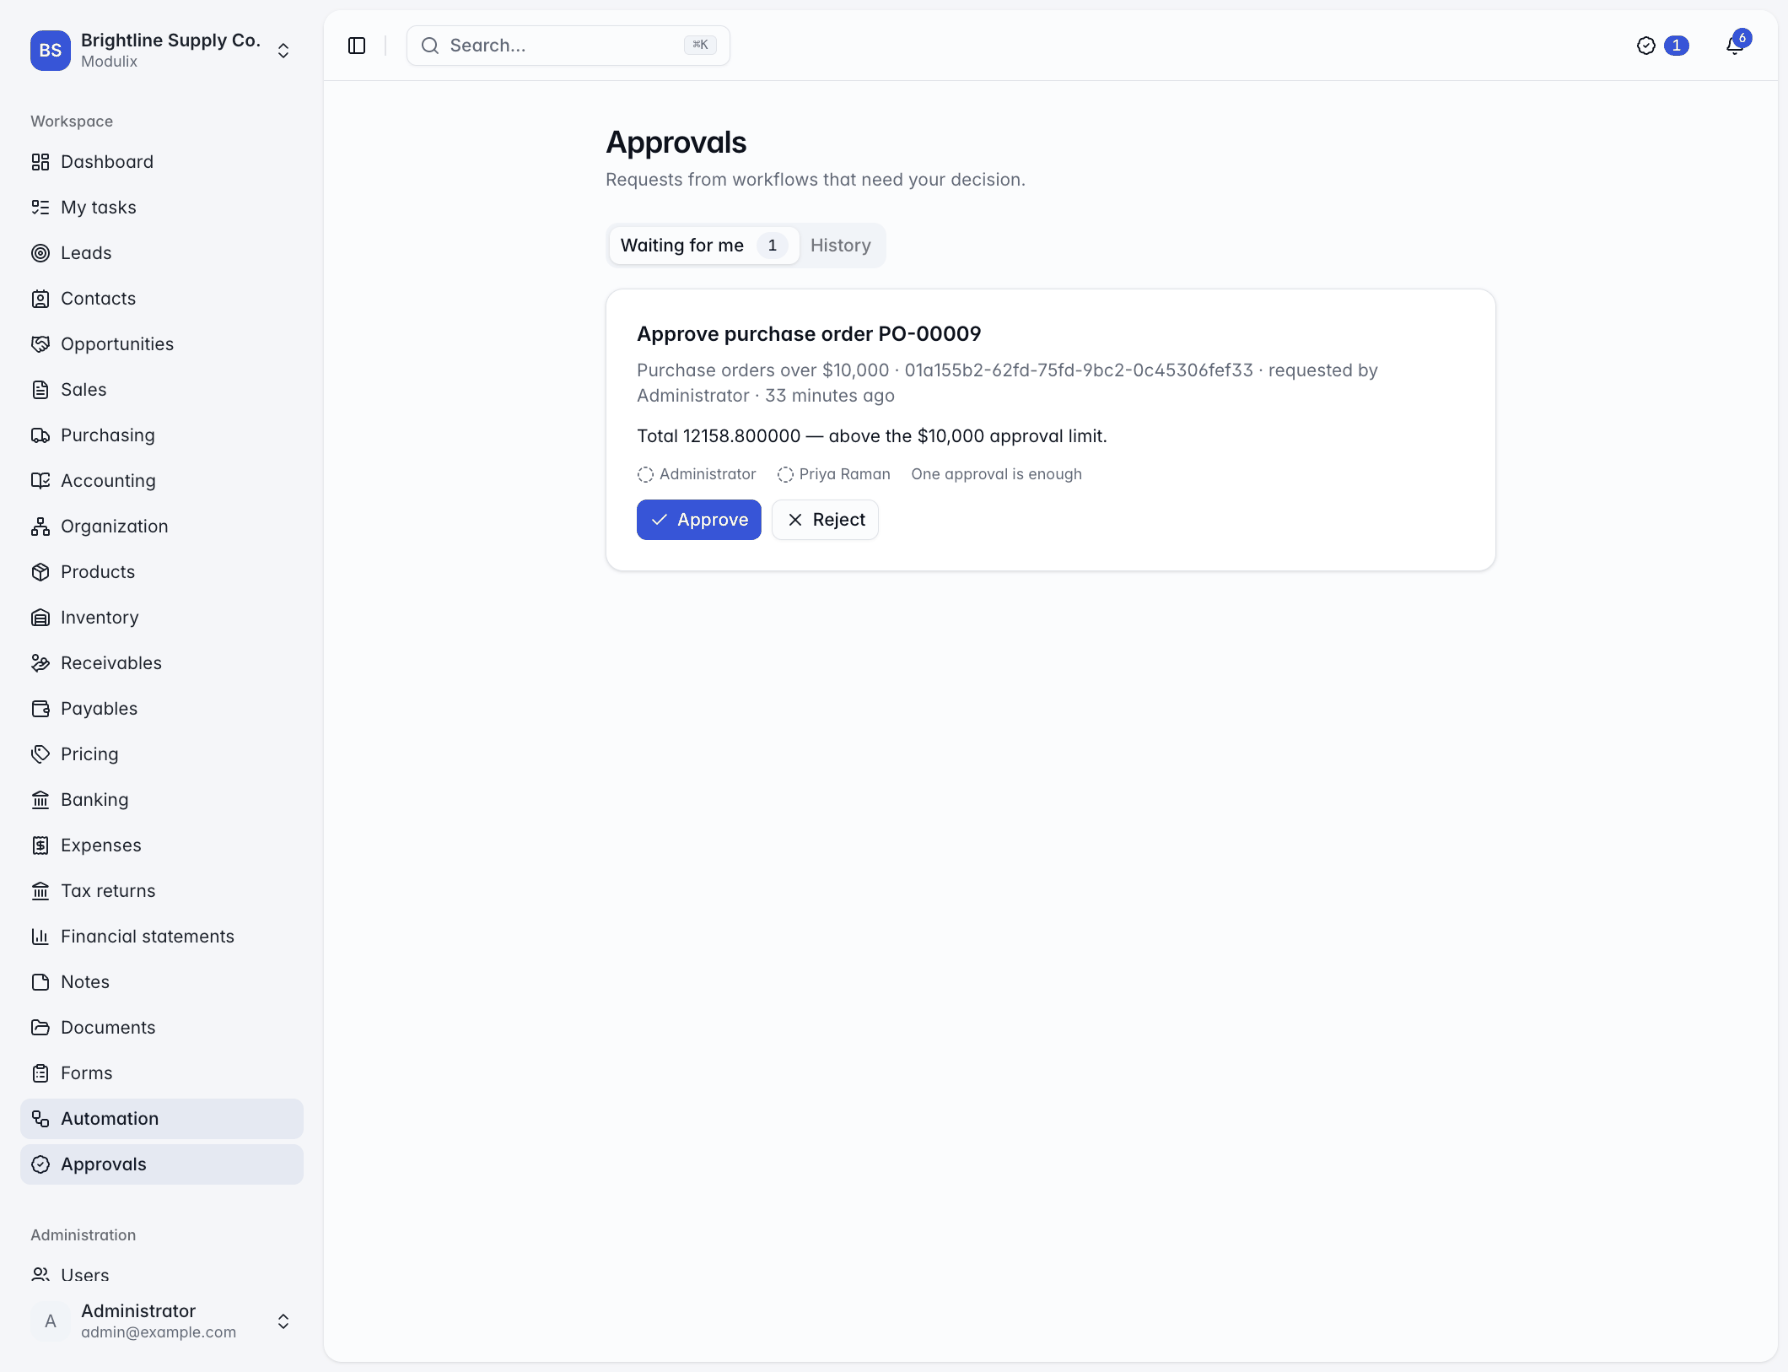The image size is (1788, 1372).
Task: Go to Accounting in the sidebar
Action: pyautogui.click(x=161, y=480)
